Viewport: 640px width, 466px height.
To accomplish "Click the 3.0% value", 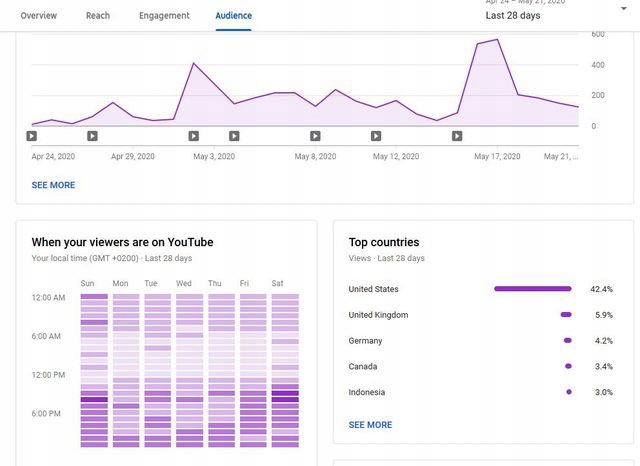I will (x=604, y=392).
